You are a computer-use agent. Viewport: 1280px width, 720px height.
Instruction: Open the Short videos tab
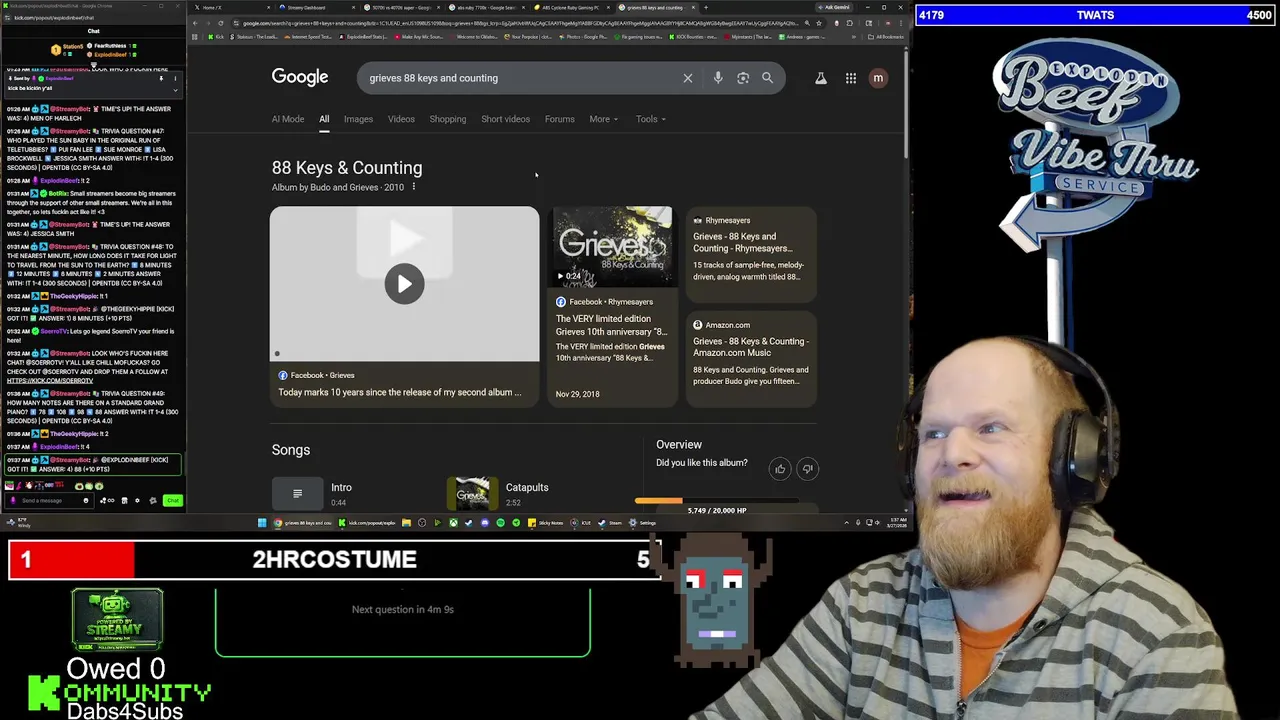pos(505,119)
